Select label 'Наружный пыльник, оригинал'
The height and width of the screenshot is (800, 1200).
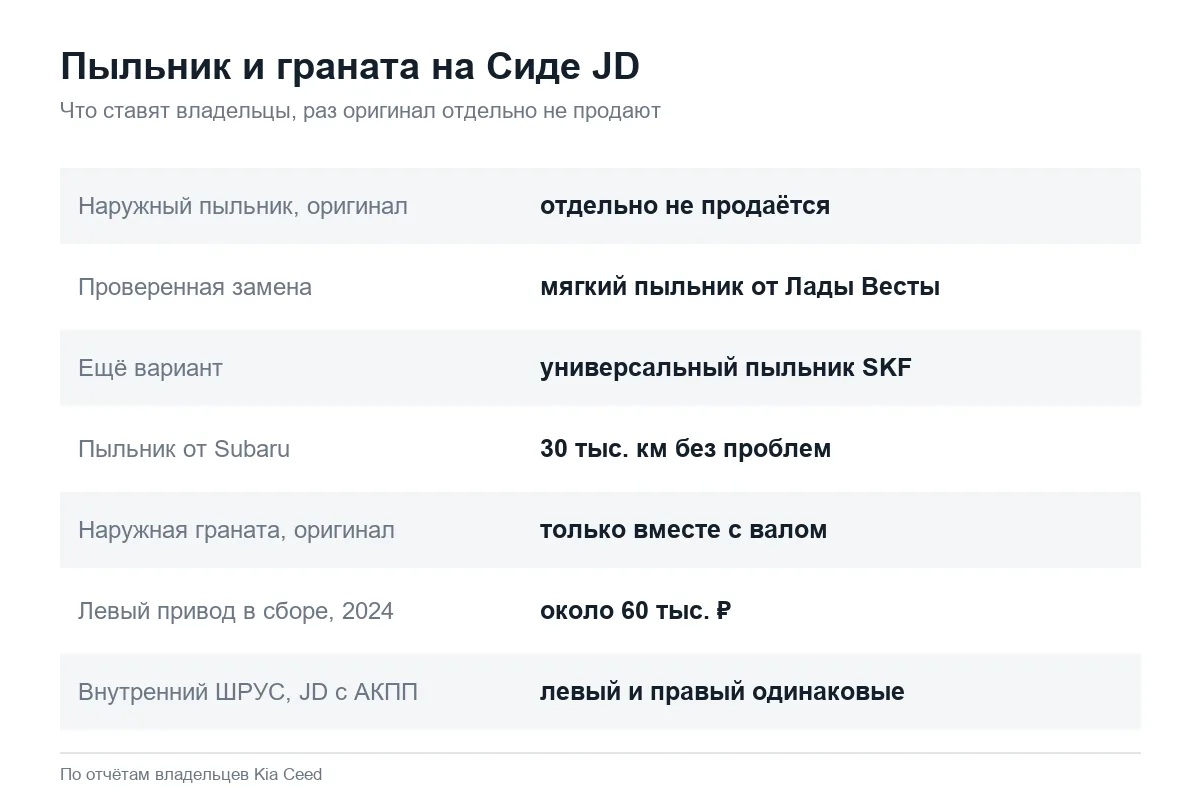click(x=243, y=206)
